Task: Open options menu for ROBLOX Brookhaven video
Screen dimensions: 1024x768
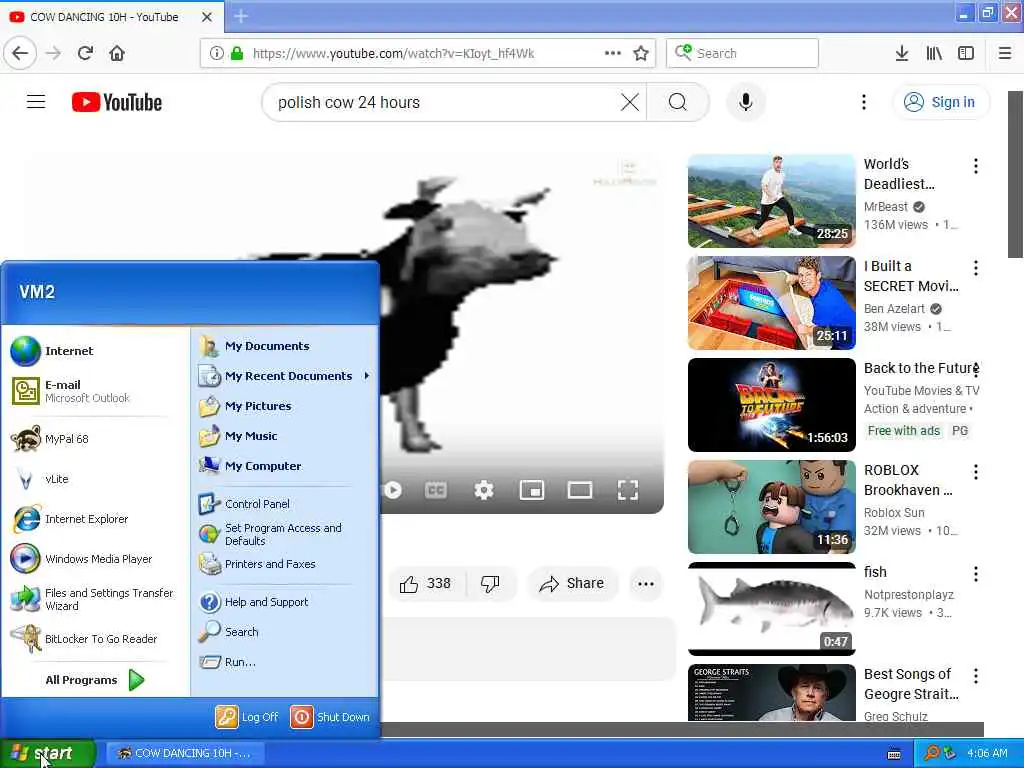Action: click(x=976, y=472)
